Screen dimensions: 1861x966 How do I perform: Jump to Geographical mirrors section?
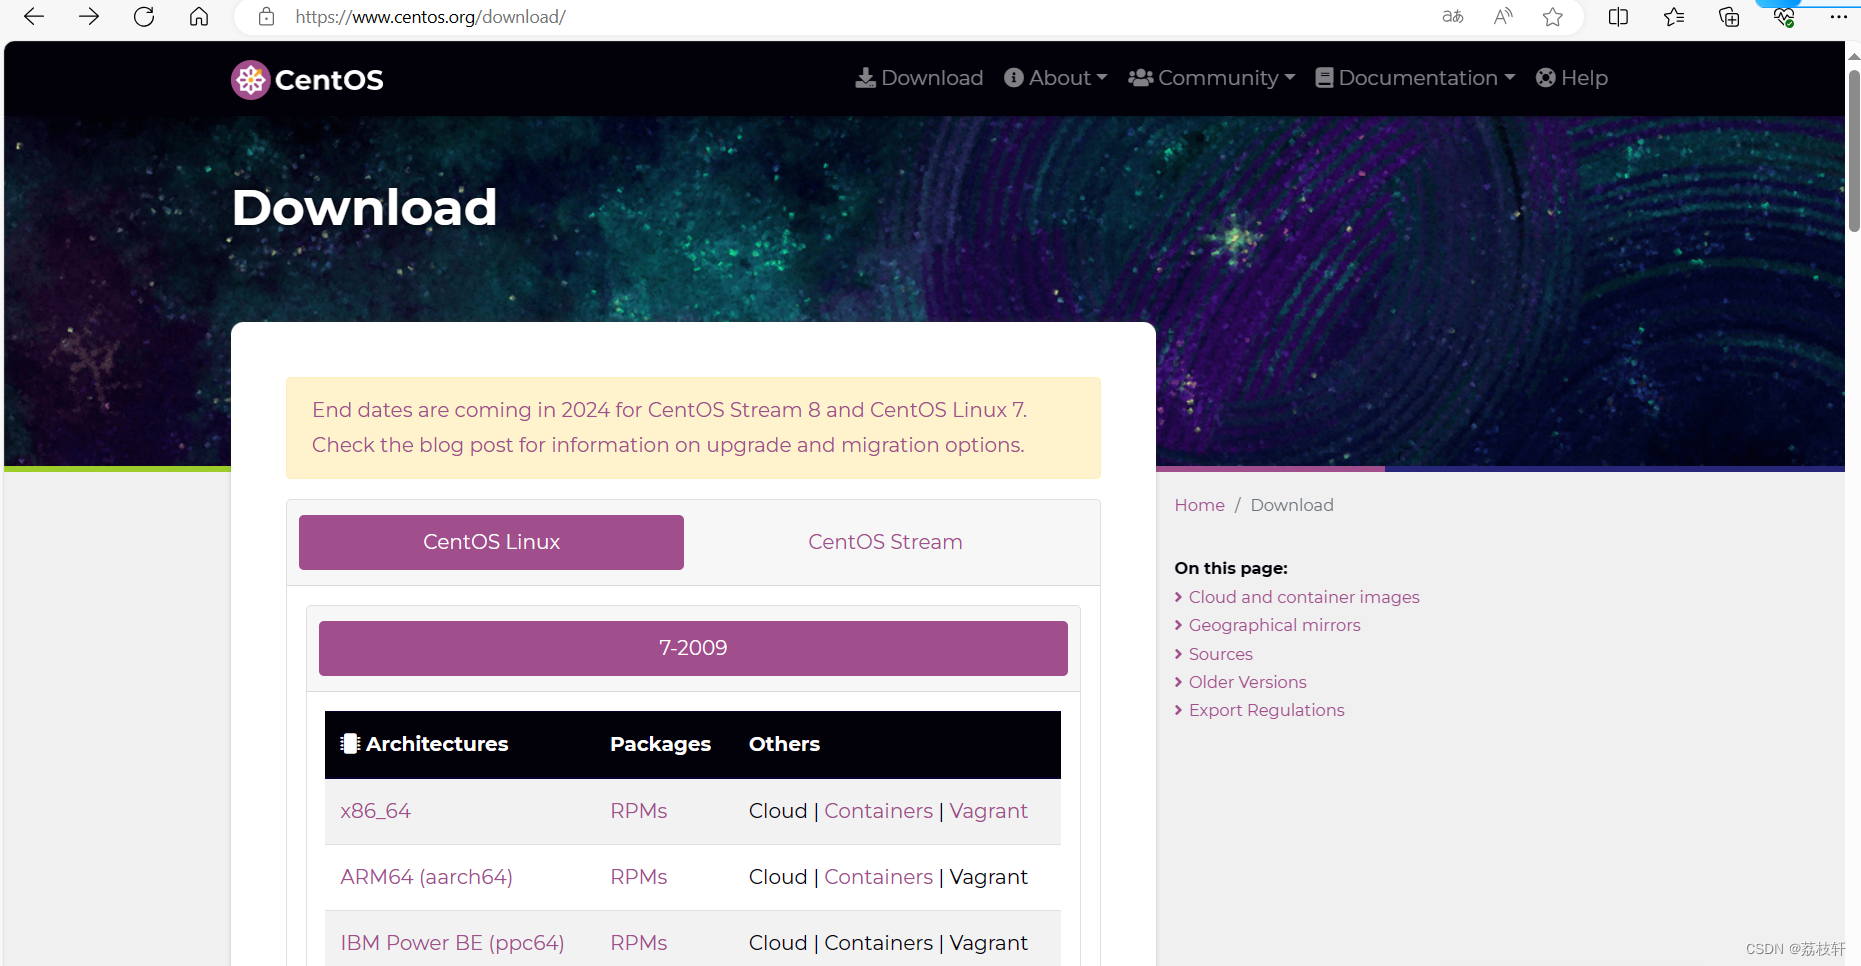coord(1274,625)
